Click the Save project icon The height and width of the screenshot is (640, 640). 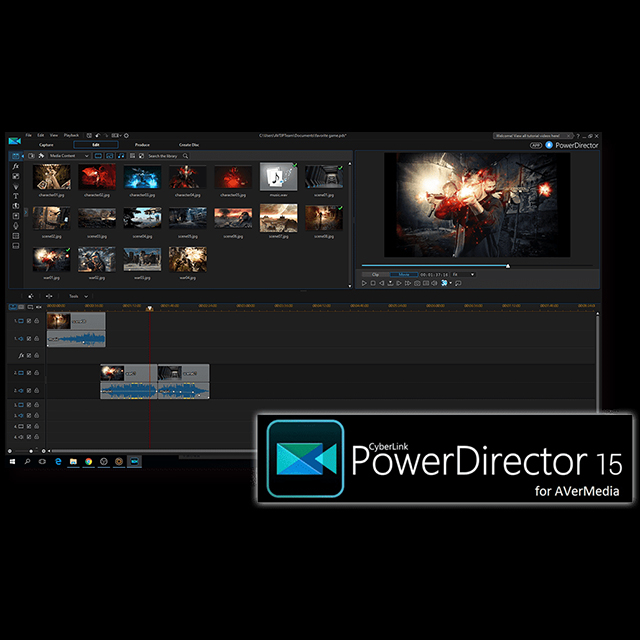89,136
